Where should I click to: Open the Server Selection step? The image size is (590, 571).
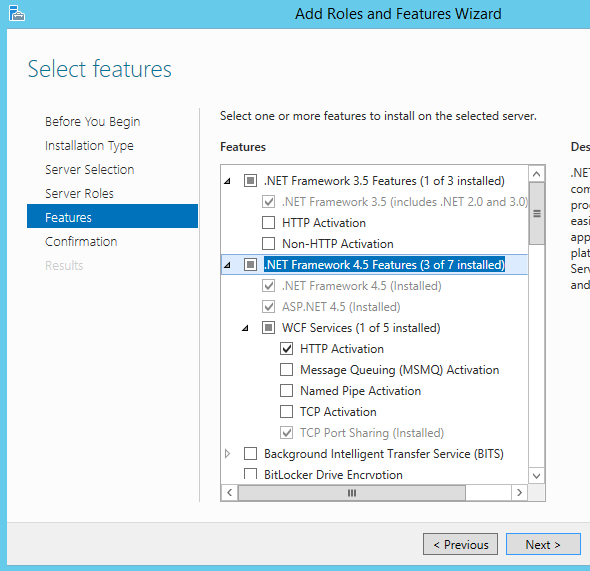(90, 170)
